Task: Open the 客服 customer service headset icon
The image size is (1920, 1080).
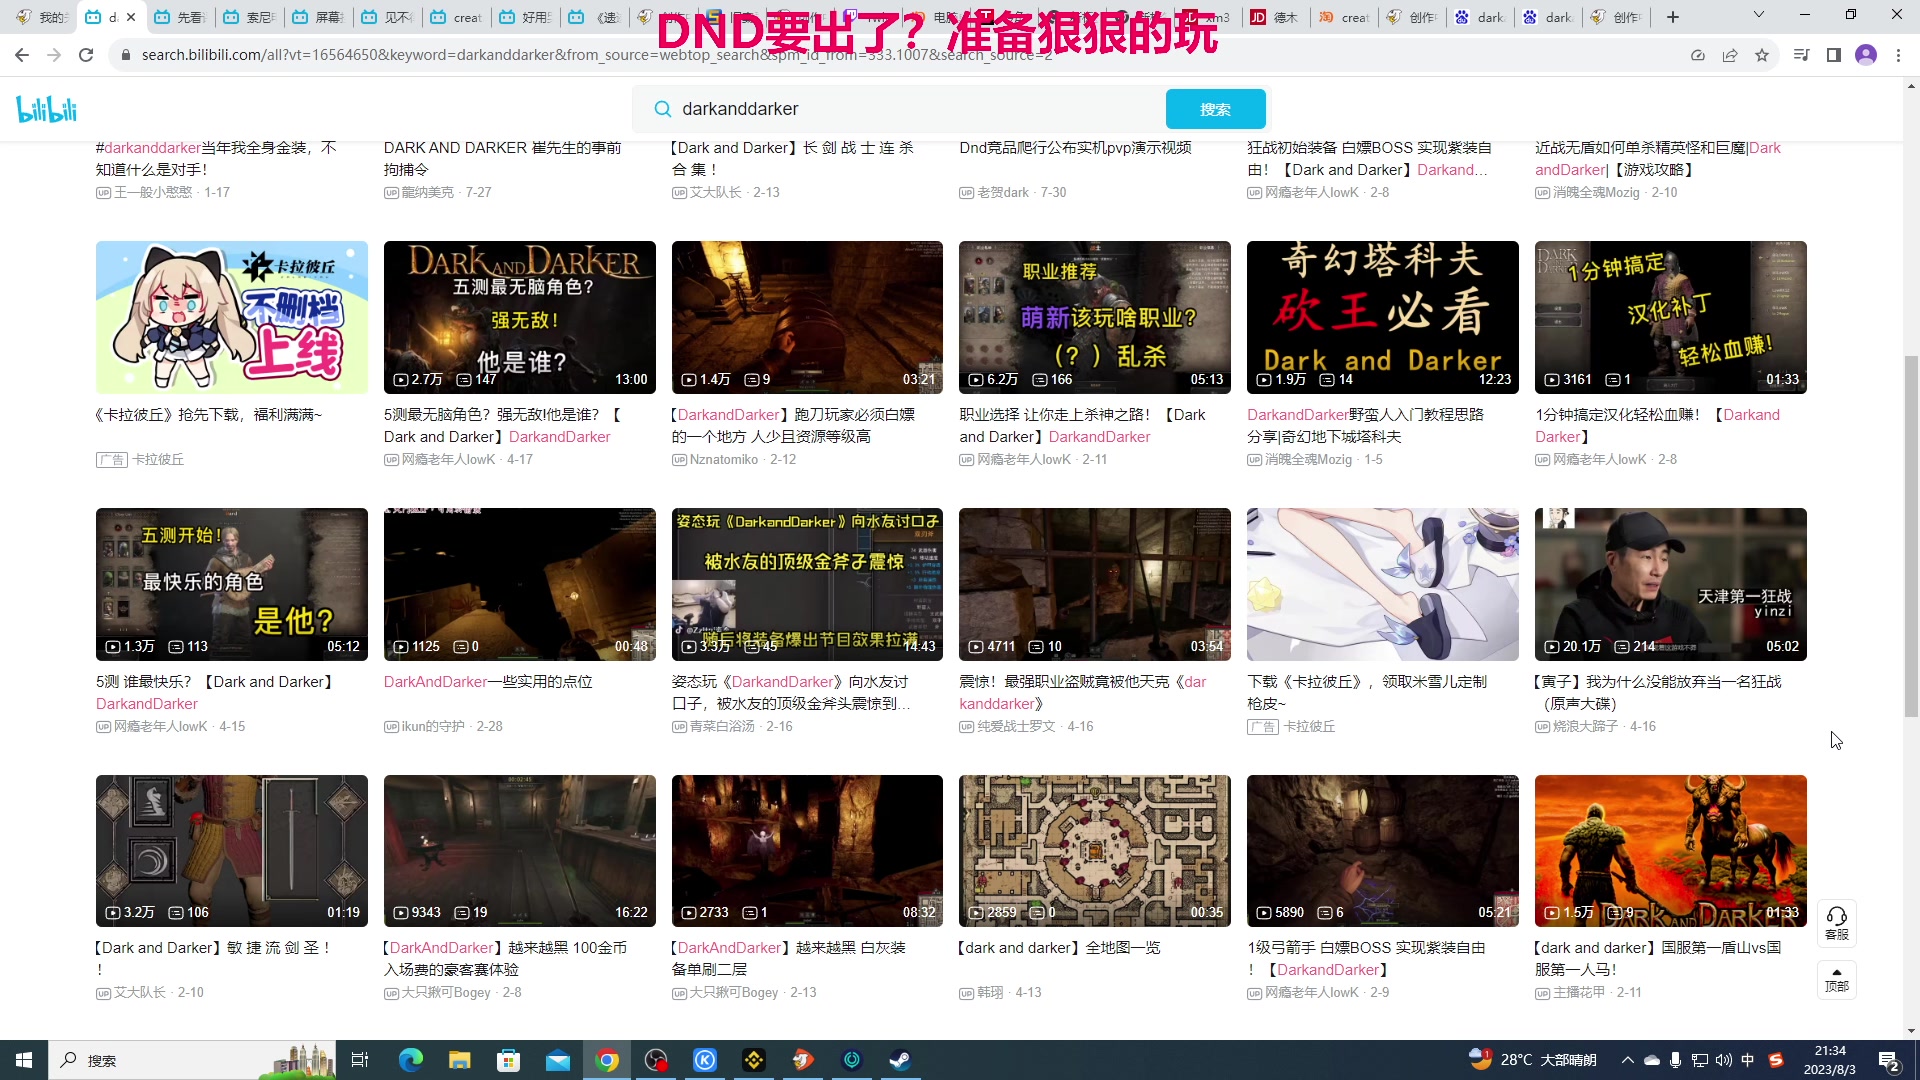Action: point(1837,922)
